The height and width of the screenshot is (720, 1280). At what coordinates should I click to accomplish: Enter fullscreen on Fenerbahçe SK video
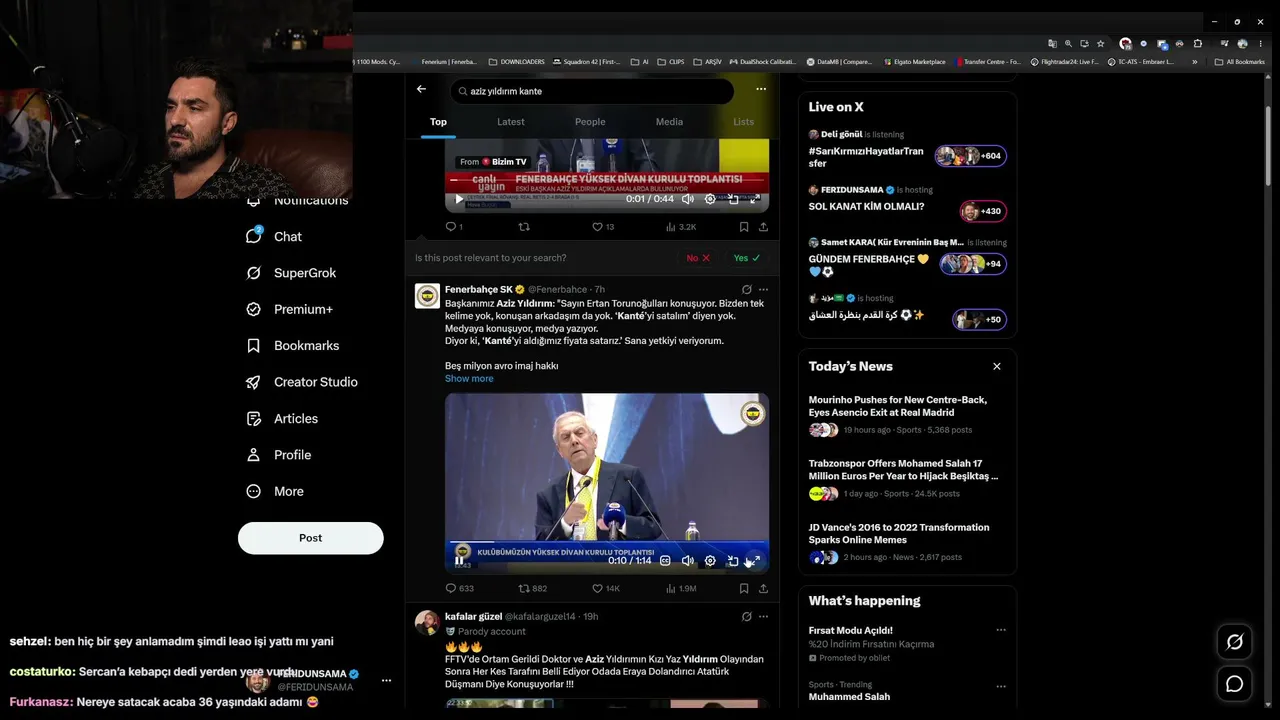tap(755, 561)
